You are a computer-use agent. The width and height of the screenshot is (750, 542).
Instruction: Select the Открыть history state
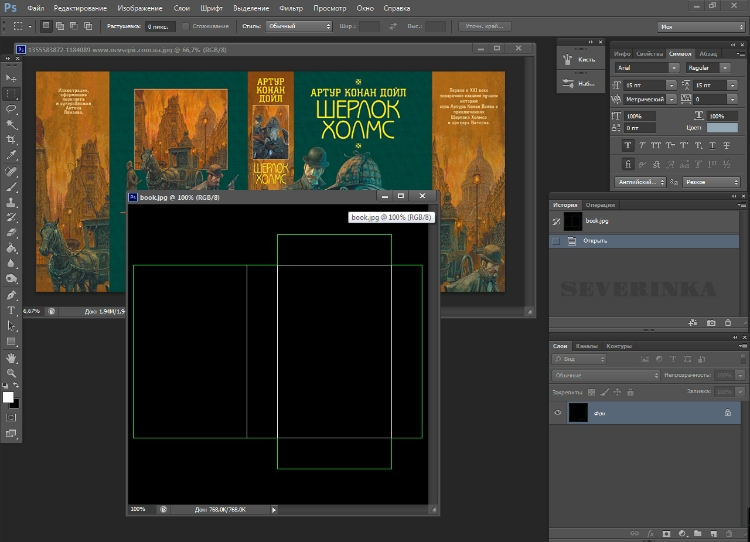[597, 241]
